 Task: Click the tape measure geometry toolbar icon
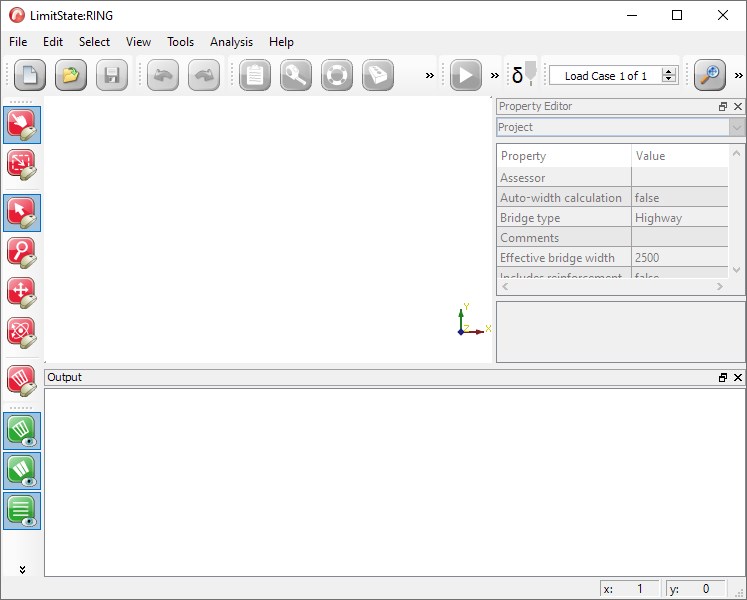[296, 75]
